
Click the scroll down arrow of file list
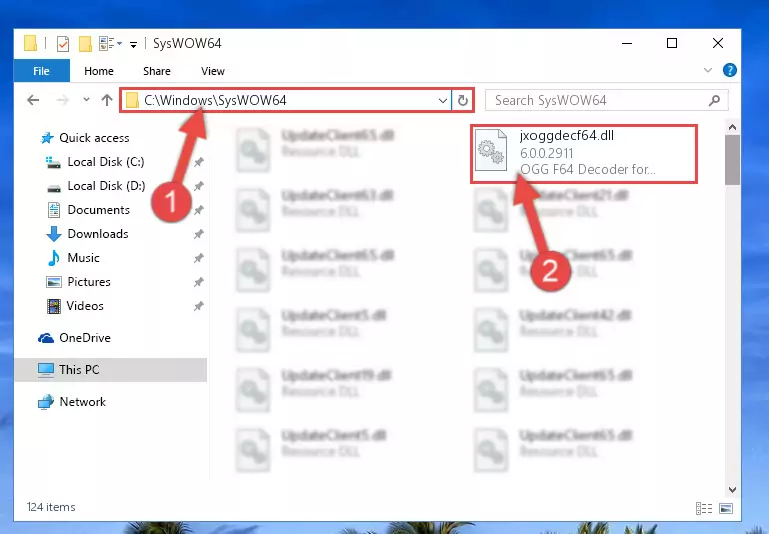732,489
